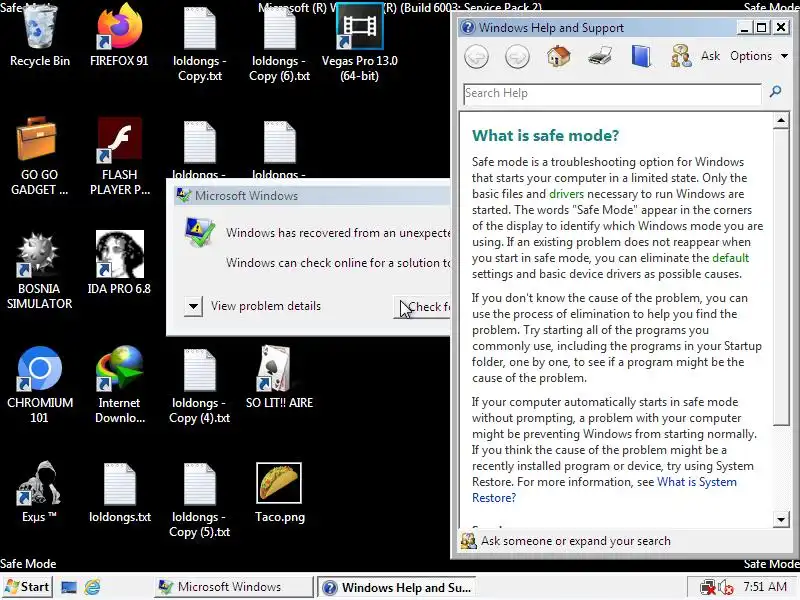
Task: Click the Ask people icon in toolbar
Action: point(681,56)
